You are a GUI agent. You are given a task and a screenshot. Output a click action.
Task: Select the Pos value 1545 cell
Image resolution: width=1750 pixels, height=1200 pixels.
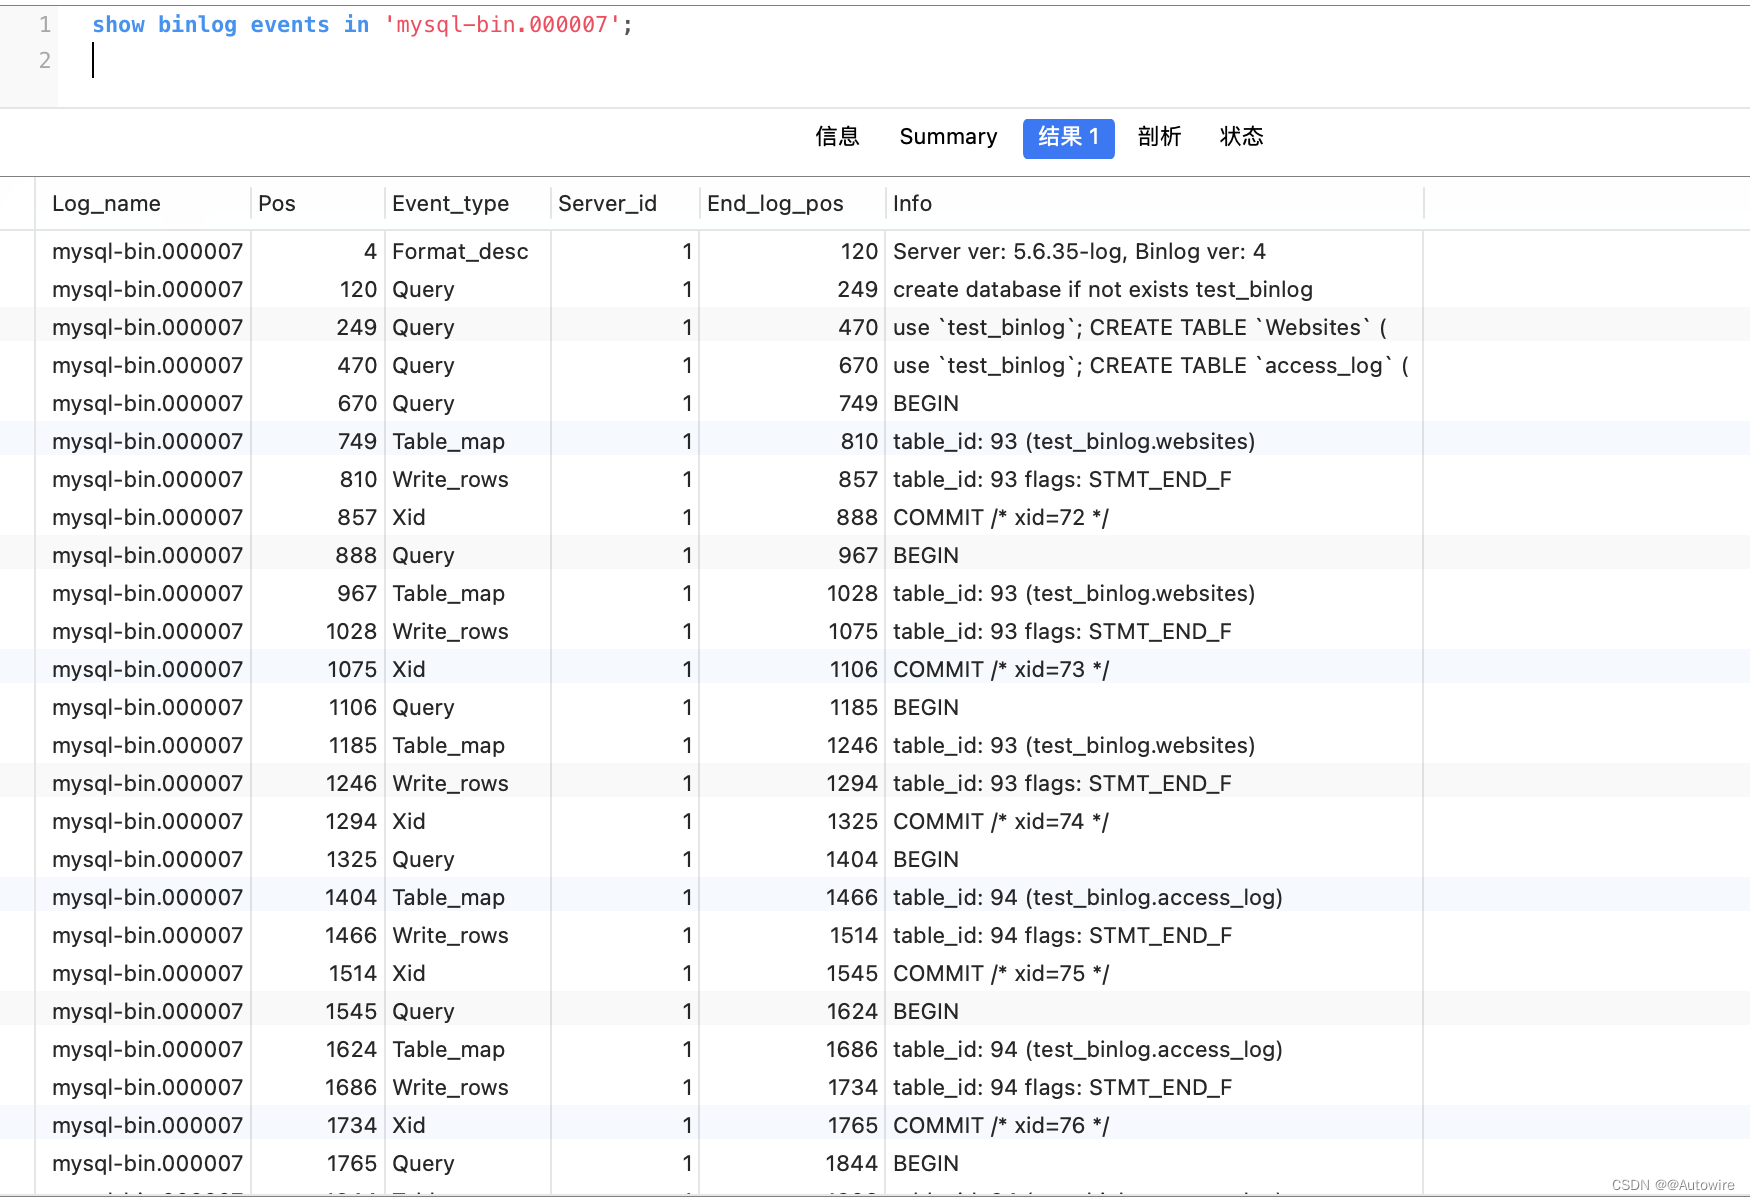pyautogui.click(x=317, y=1012)
